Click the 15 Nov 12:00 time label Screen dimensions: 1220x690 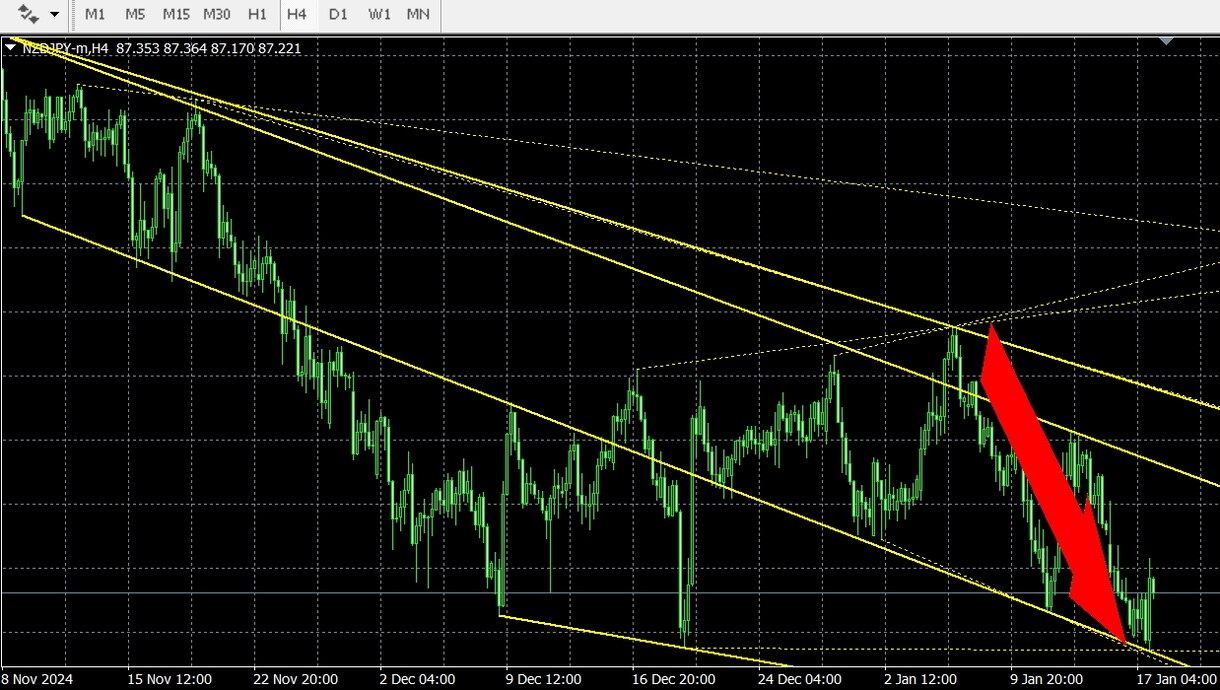(169, 679)
